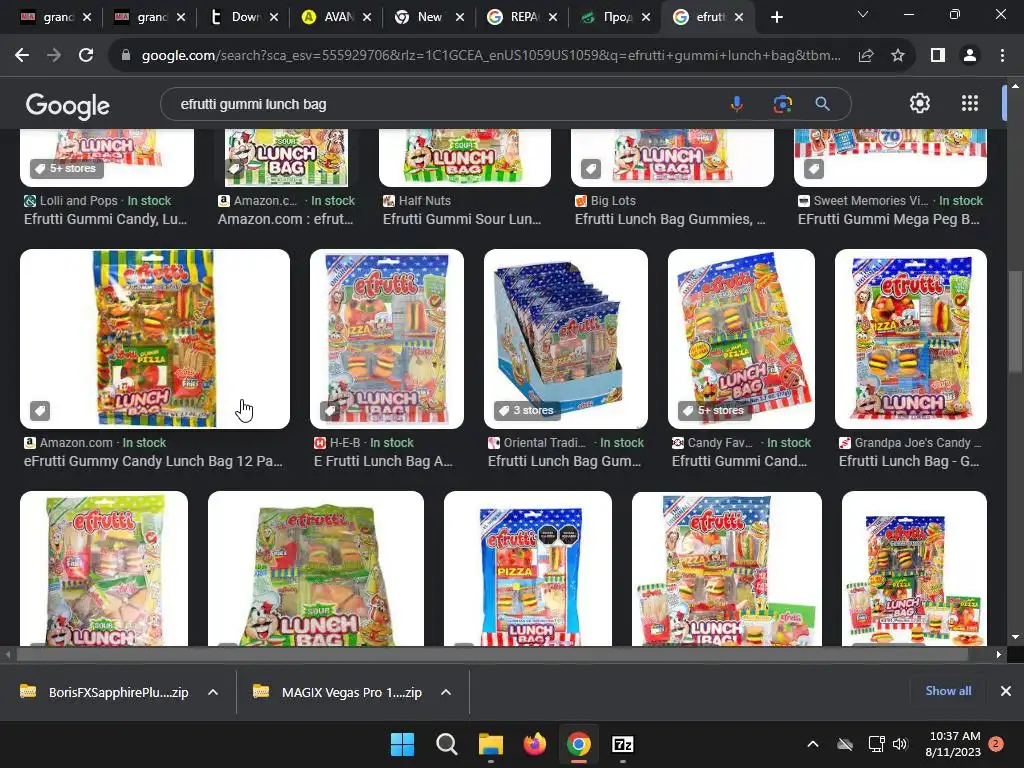Go back with the browser back arrow
1024x768 pixels.
tap(22, 56)
